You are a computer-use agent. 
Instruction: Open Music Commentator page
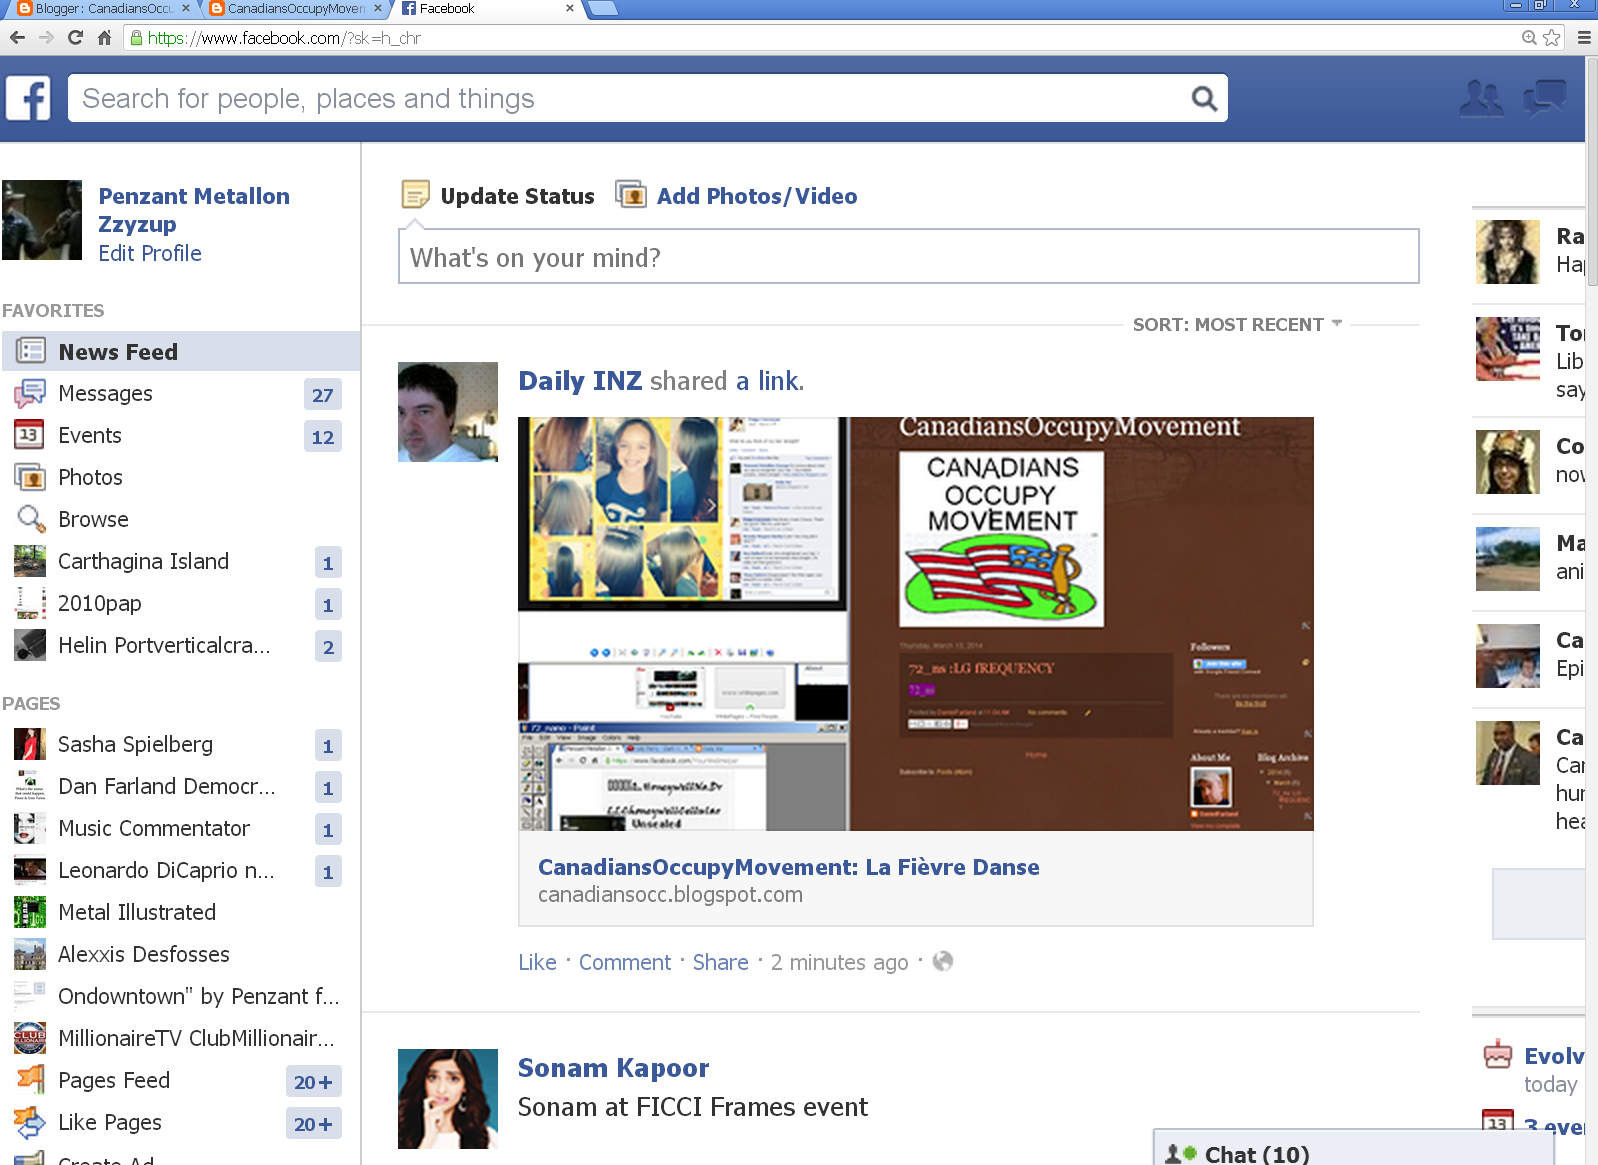coord(181,828)
